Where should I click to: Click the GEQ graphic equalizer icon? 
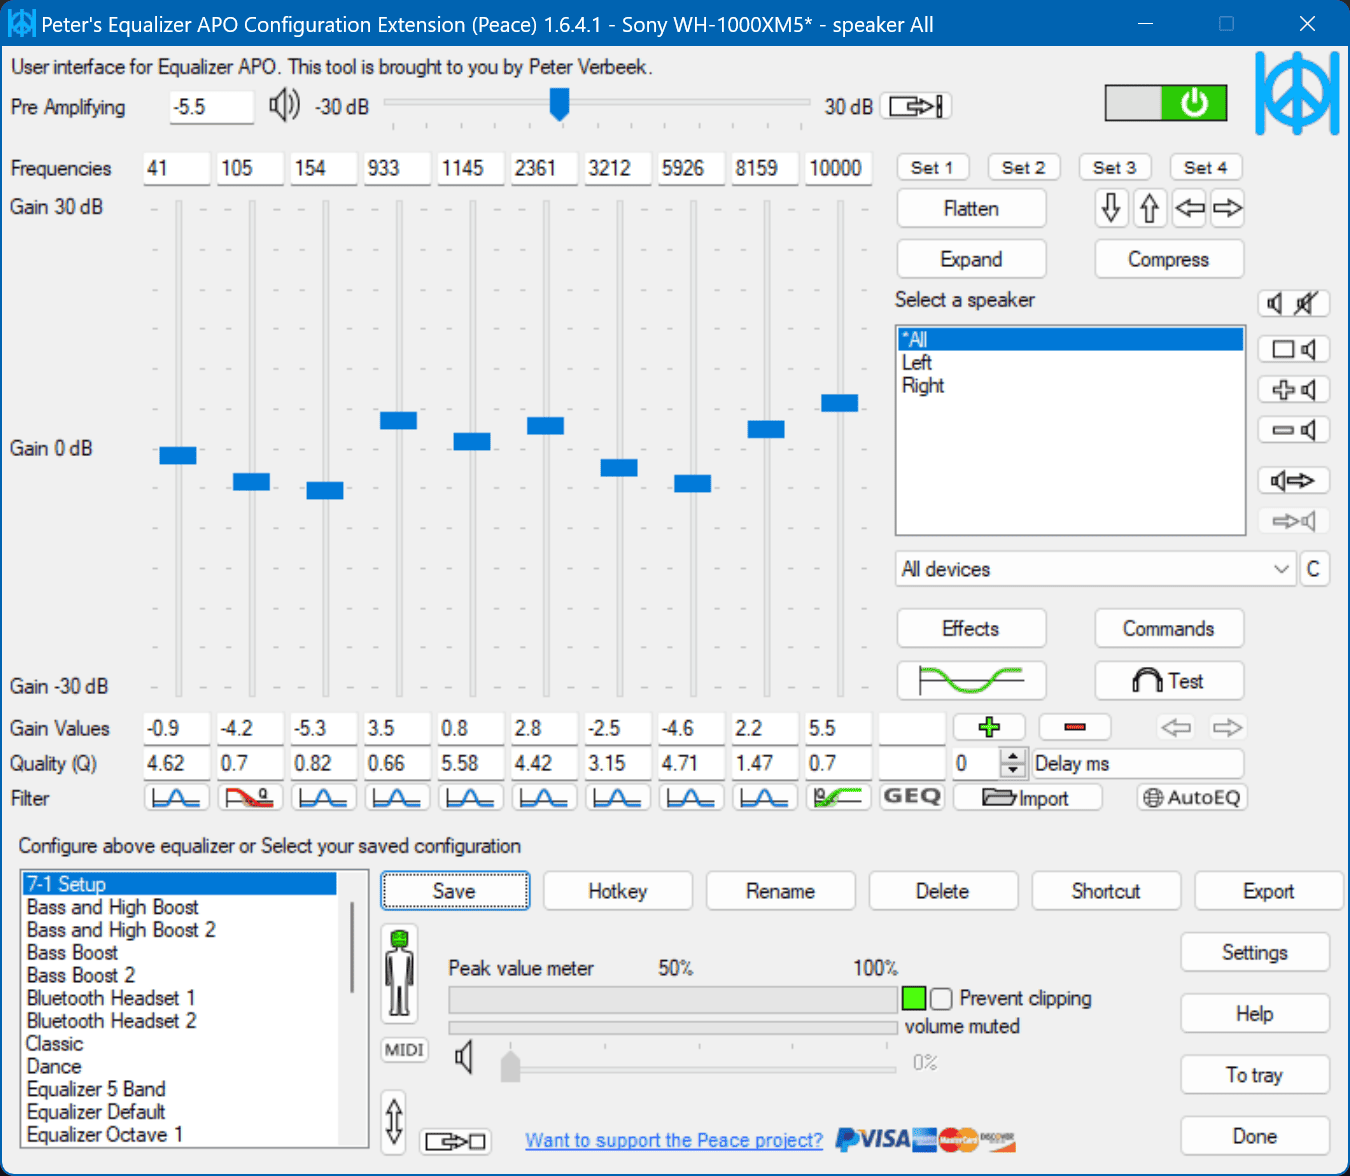[x=912, y=797]
